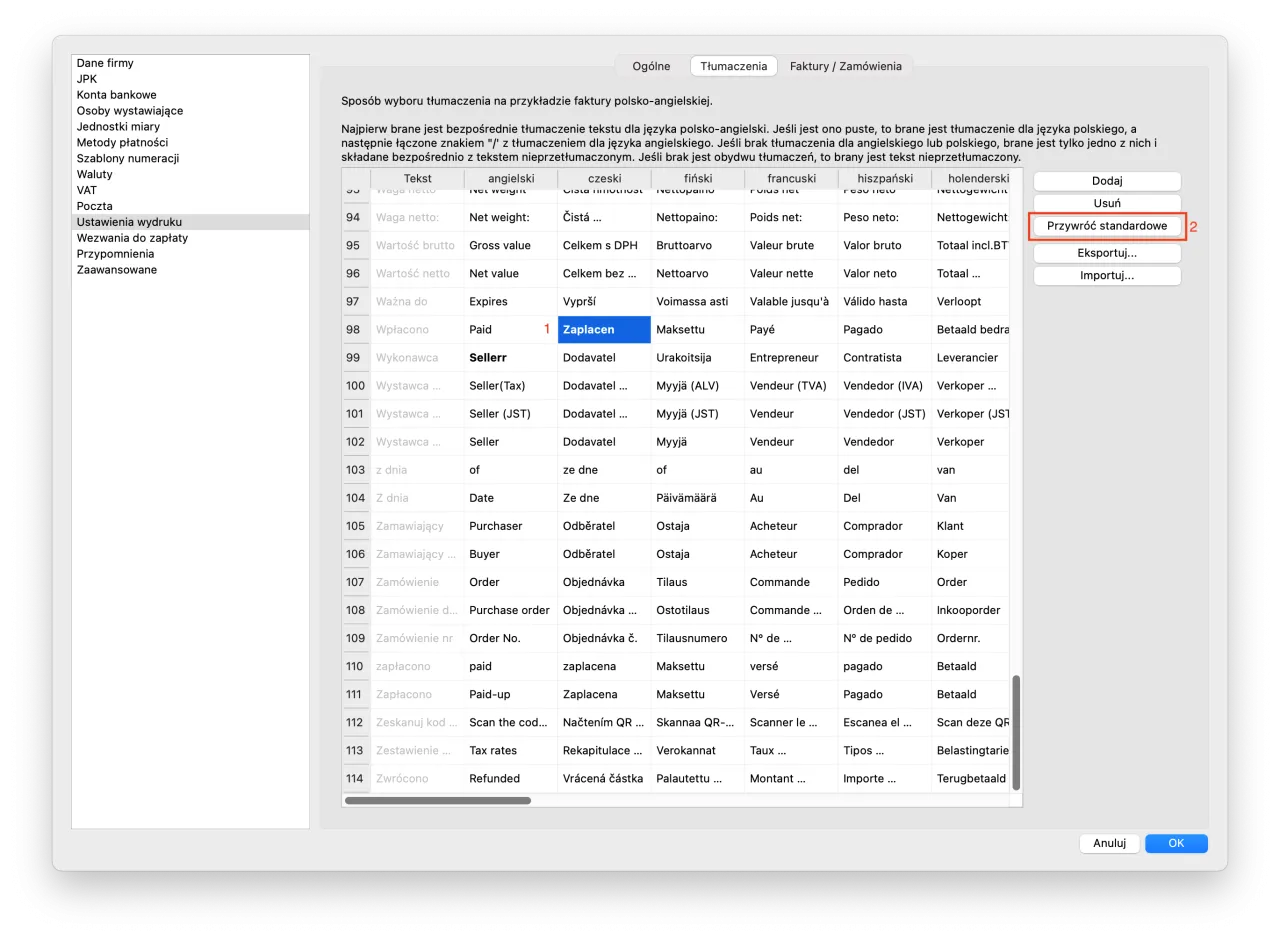Screen dimensions: 1280x940
Task: Click the horizontal scrollbar of the table
Action: click(437, 800)
